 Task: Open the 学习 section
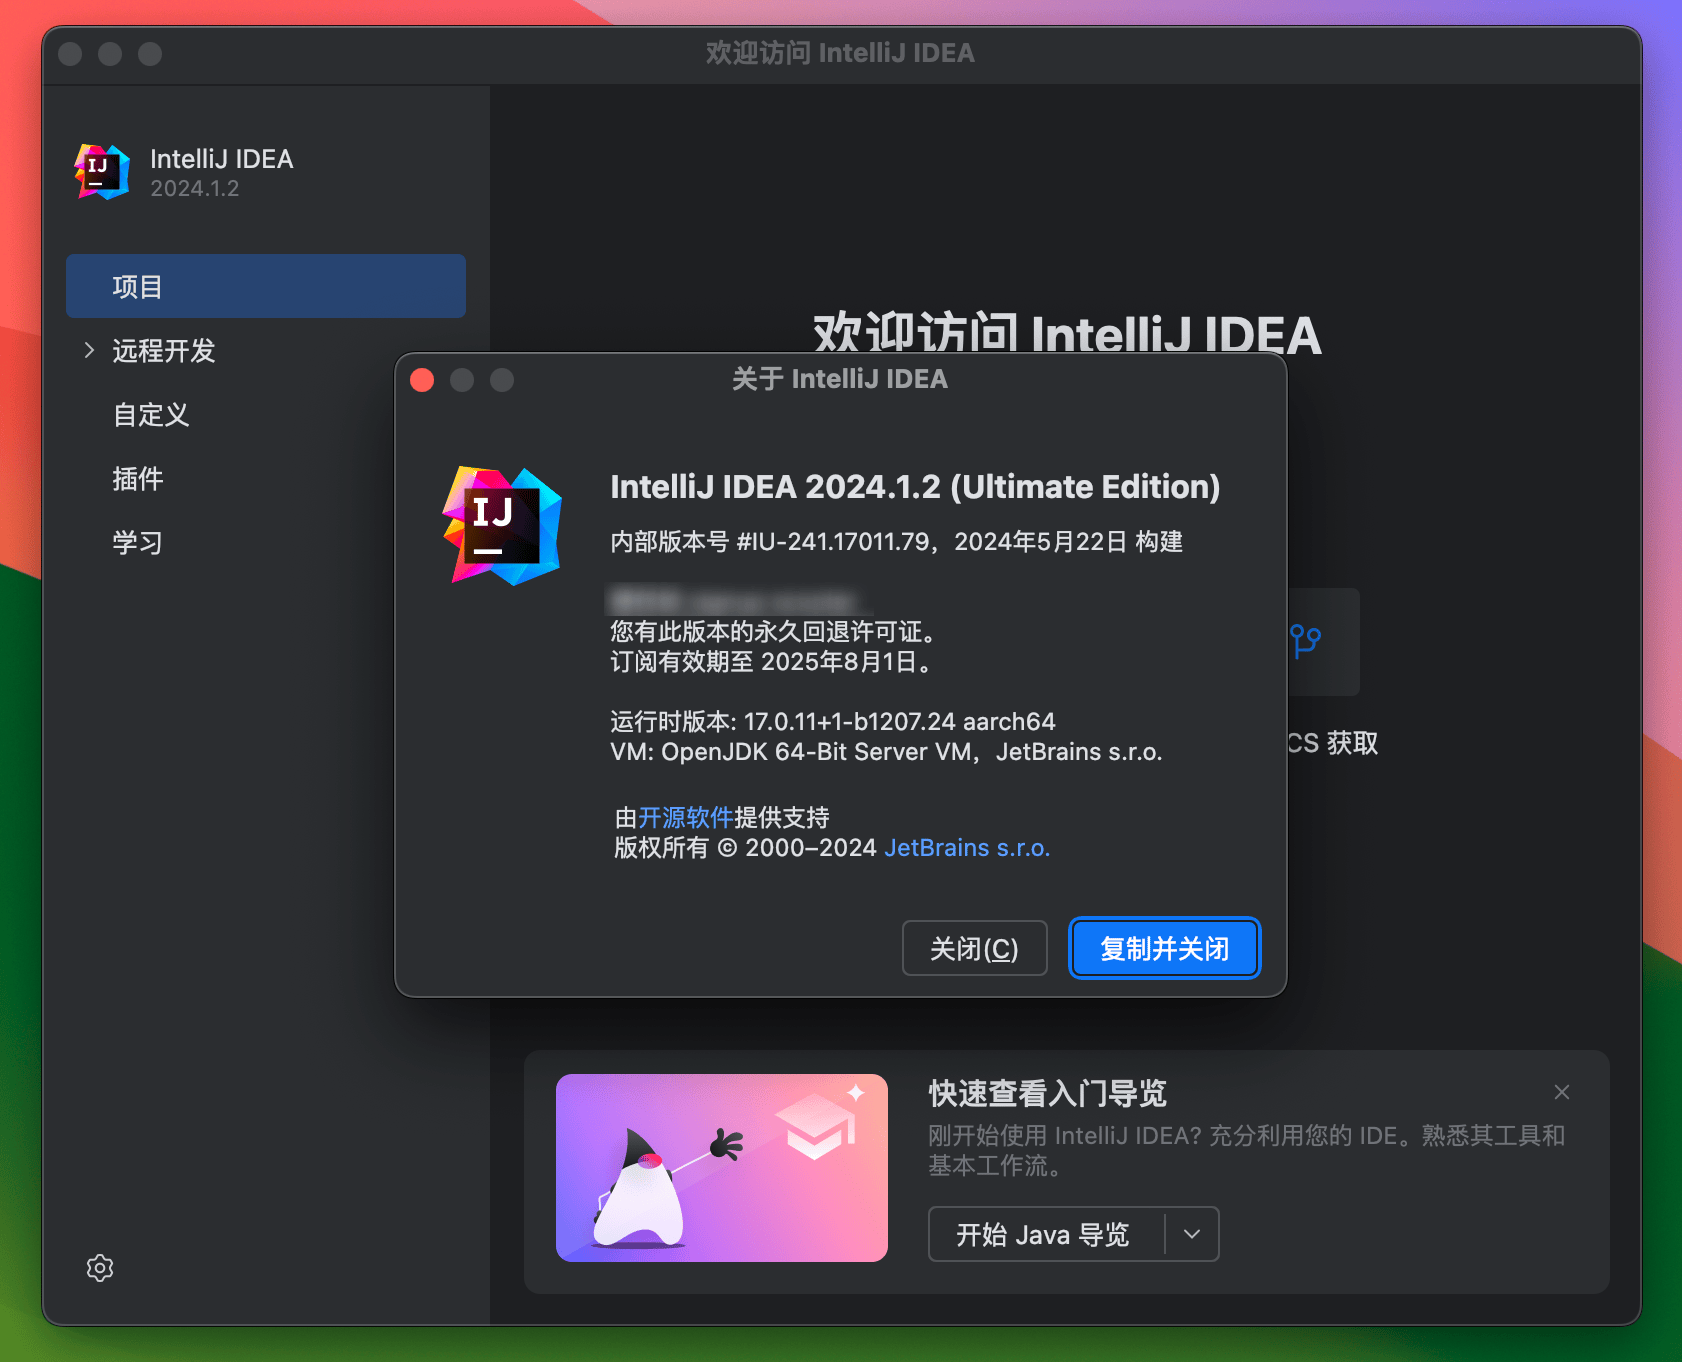point(137,542)
